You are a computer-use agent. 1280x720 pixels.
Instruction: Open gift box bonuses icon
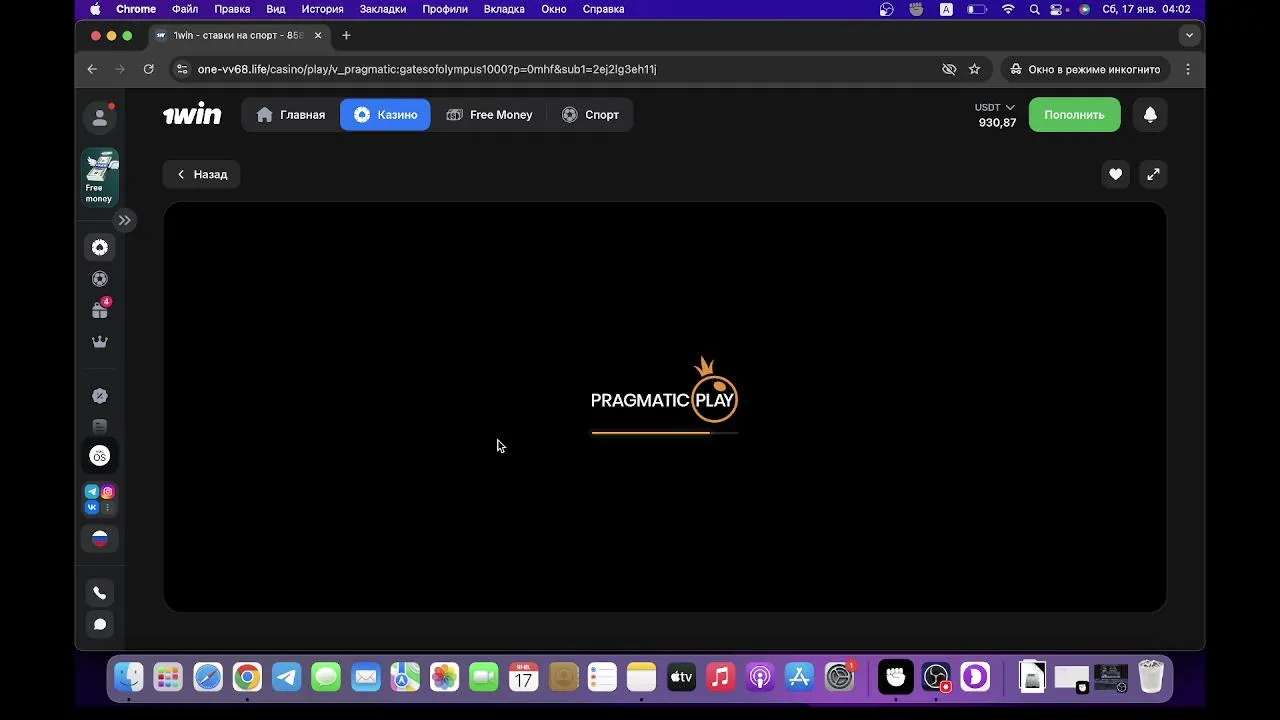[100, 310]
